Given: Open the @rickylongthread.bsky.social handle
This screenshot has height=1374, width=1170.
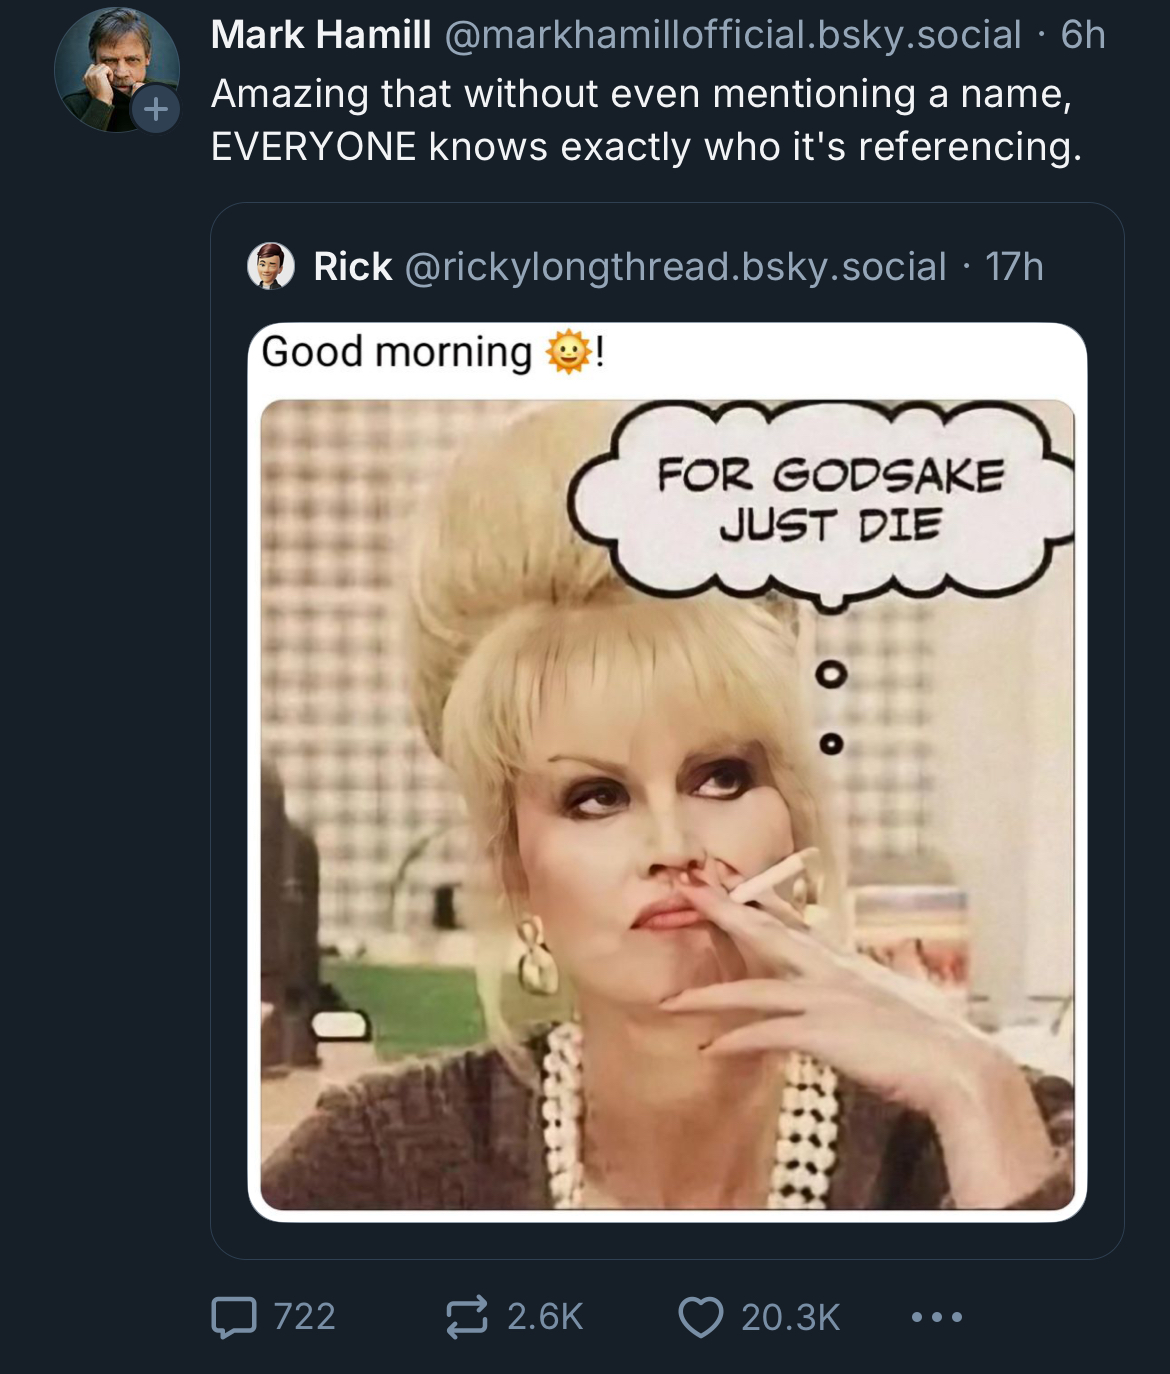Looking at the screenshot, I should coord(675,266).
